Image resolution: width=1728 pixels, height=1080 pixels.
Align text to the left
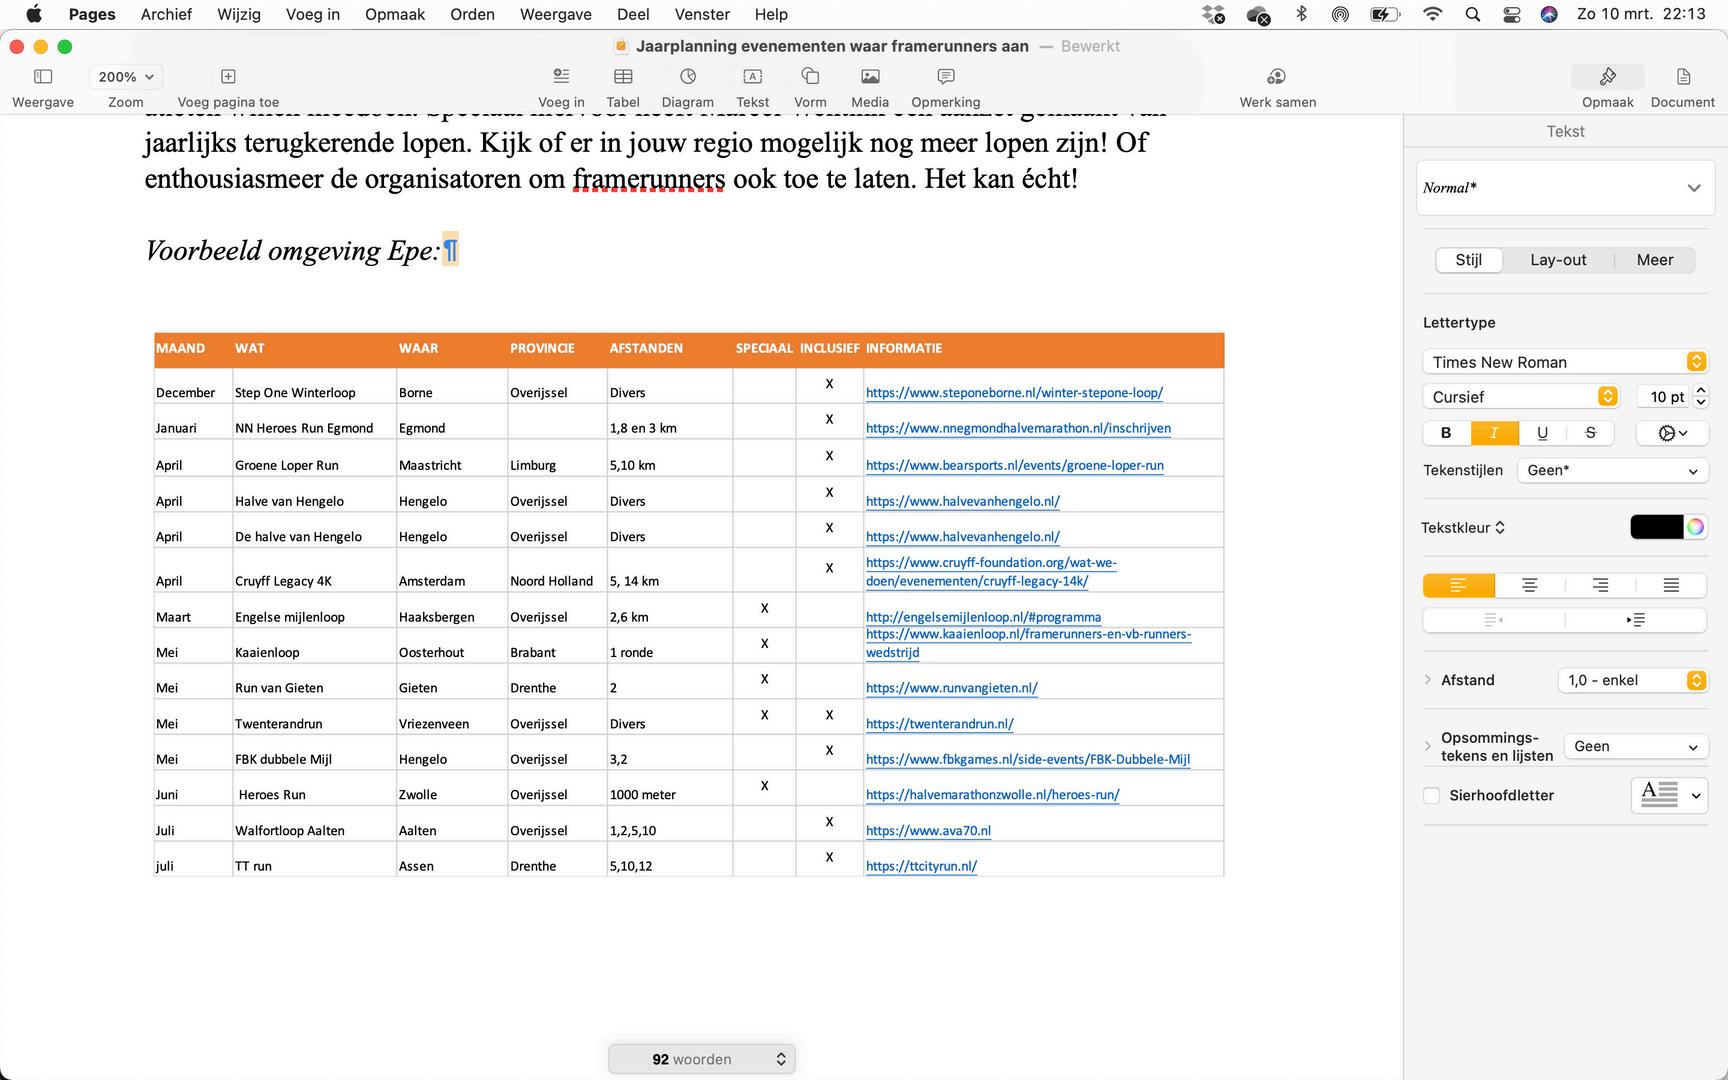click(1459, 585)
